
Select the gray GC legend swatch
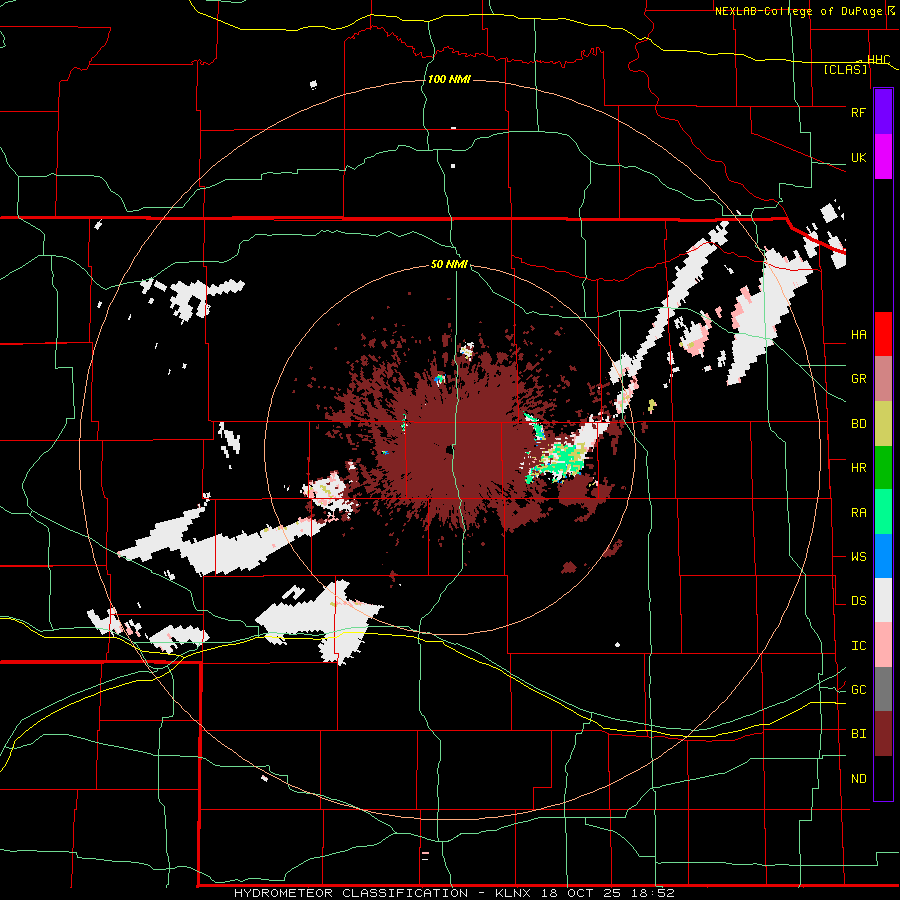coord(883,689)
